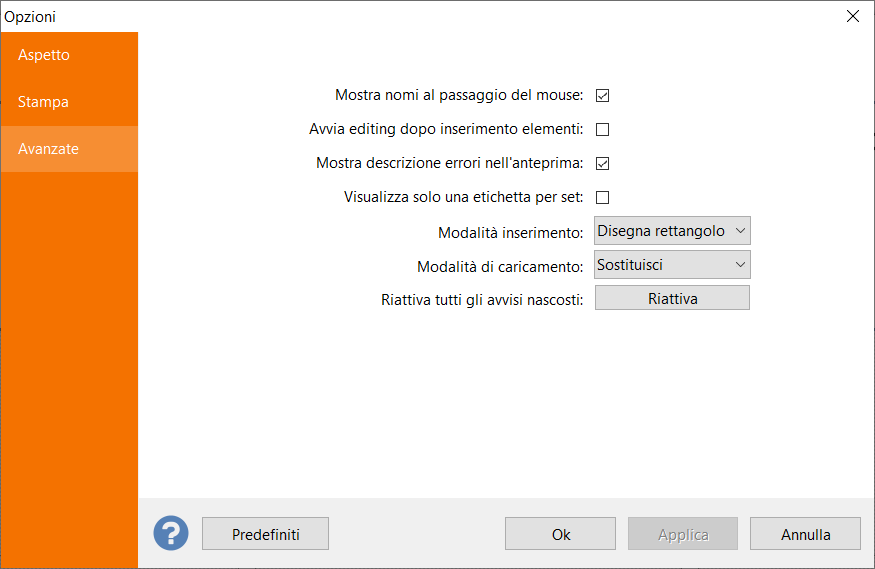Click the Modalità inserimento label text
This screenshot has width=875, height=569.
pos(510,233)
